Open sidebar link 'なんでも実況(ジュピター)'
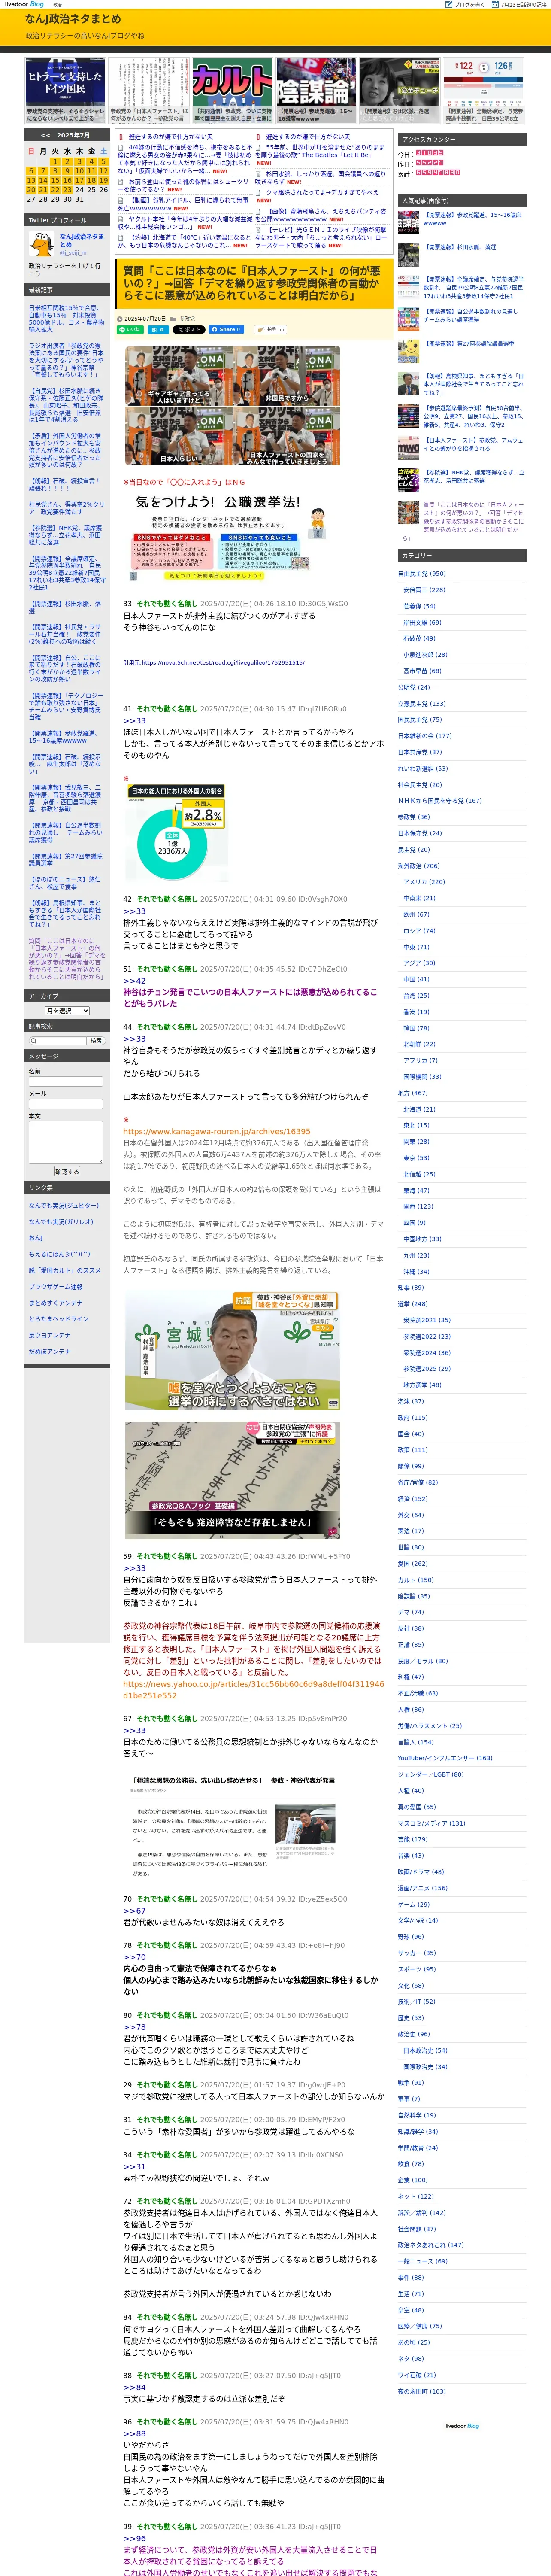Viewport: 551px width, 2576px height. pos(64,1206)
